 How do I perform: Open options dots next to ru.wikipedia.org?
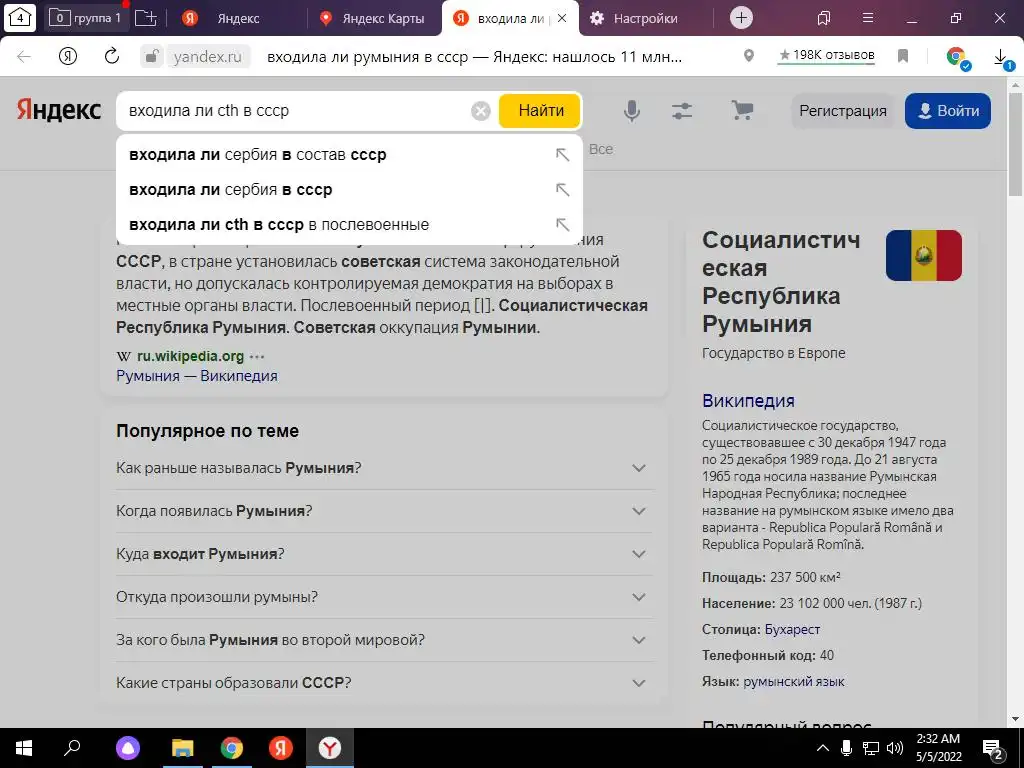[257, 357]
